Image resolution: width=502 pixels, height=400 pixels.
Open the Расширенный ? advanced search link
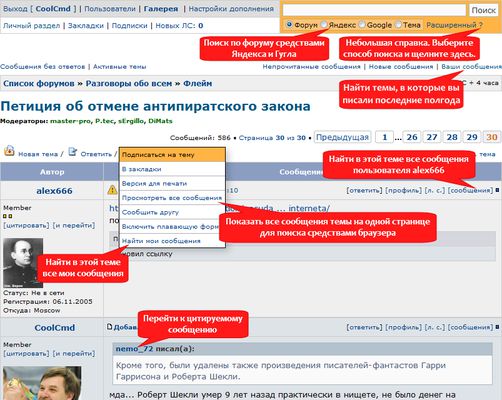454,25
